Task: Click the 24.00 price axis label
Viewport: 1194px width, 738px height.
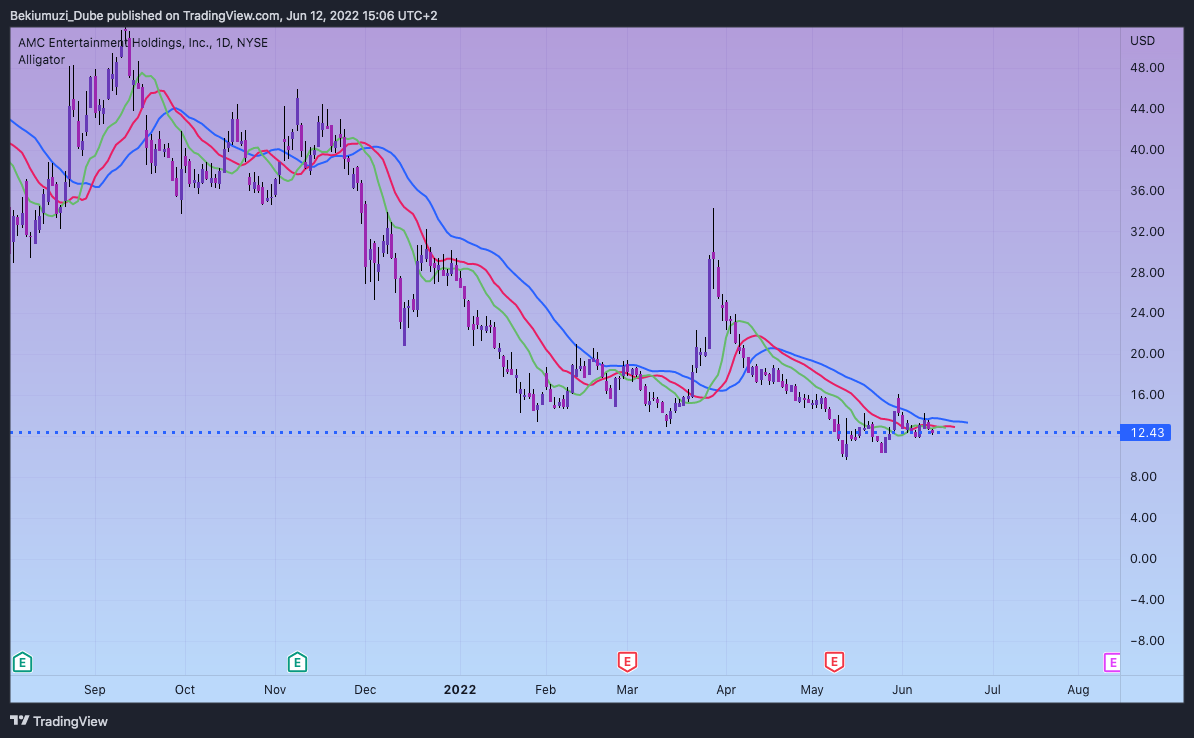Action: pyautogui.click(x=1147, y=312)
